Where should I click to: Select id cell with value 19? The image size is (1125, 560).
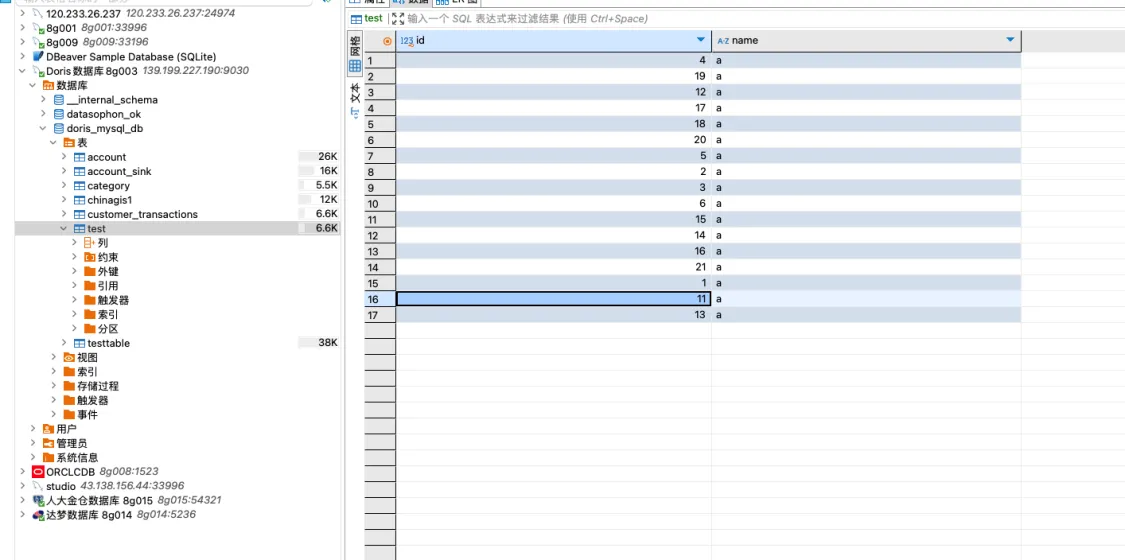[553, 77]
